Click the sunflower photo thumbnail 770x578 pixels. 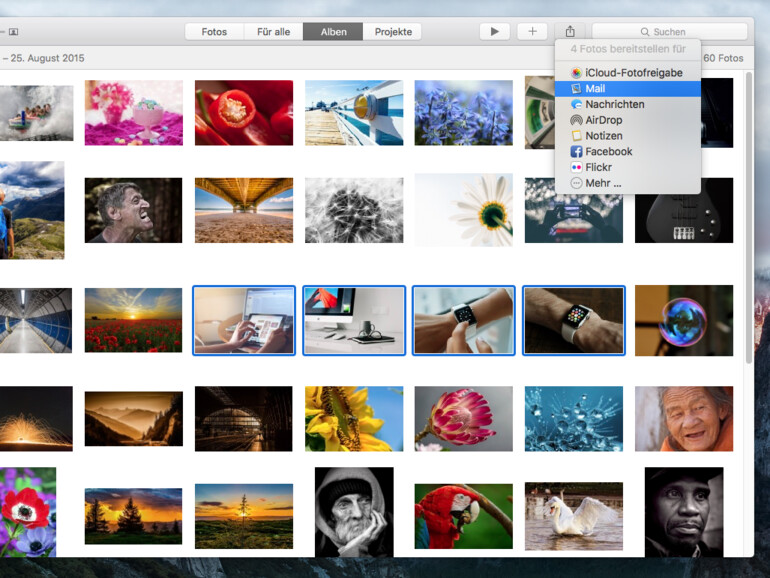coord(353,419)
